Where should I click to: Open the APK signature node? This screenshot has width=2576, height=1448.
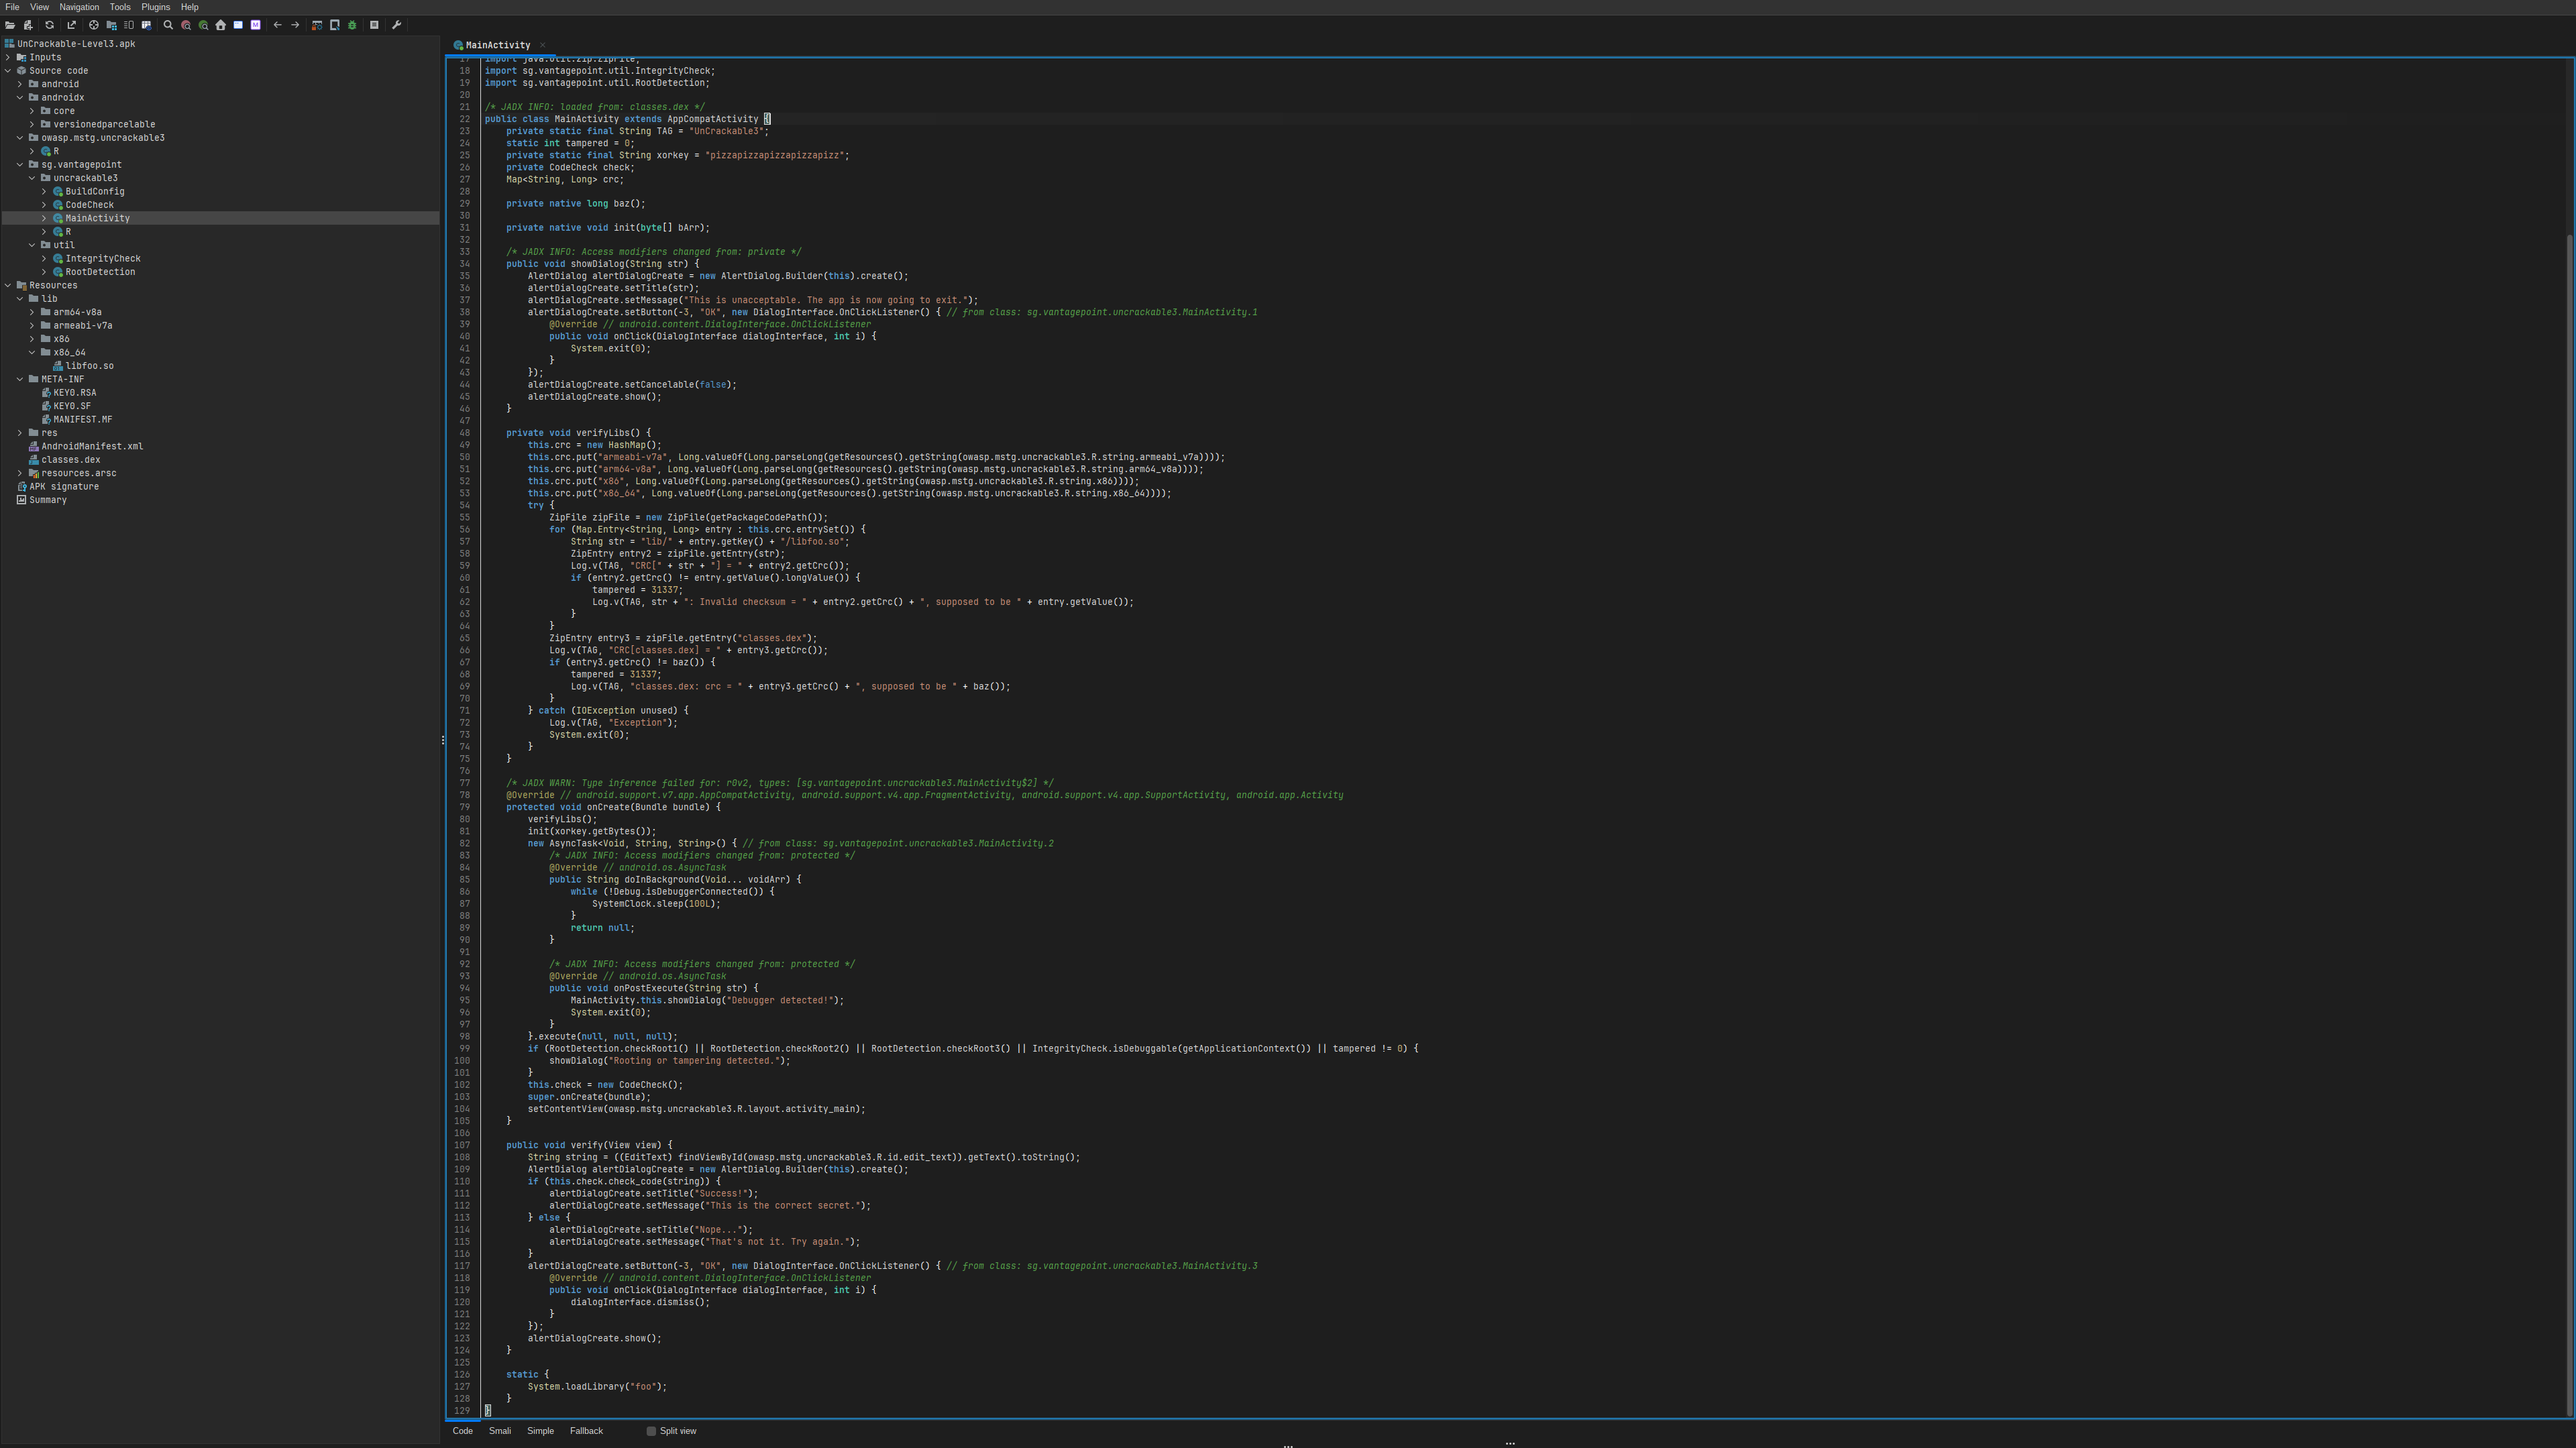coord(63,487)
